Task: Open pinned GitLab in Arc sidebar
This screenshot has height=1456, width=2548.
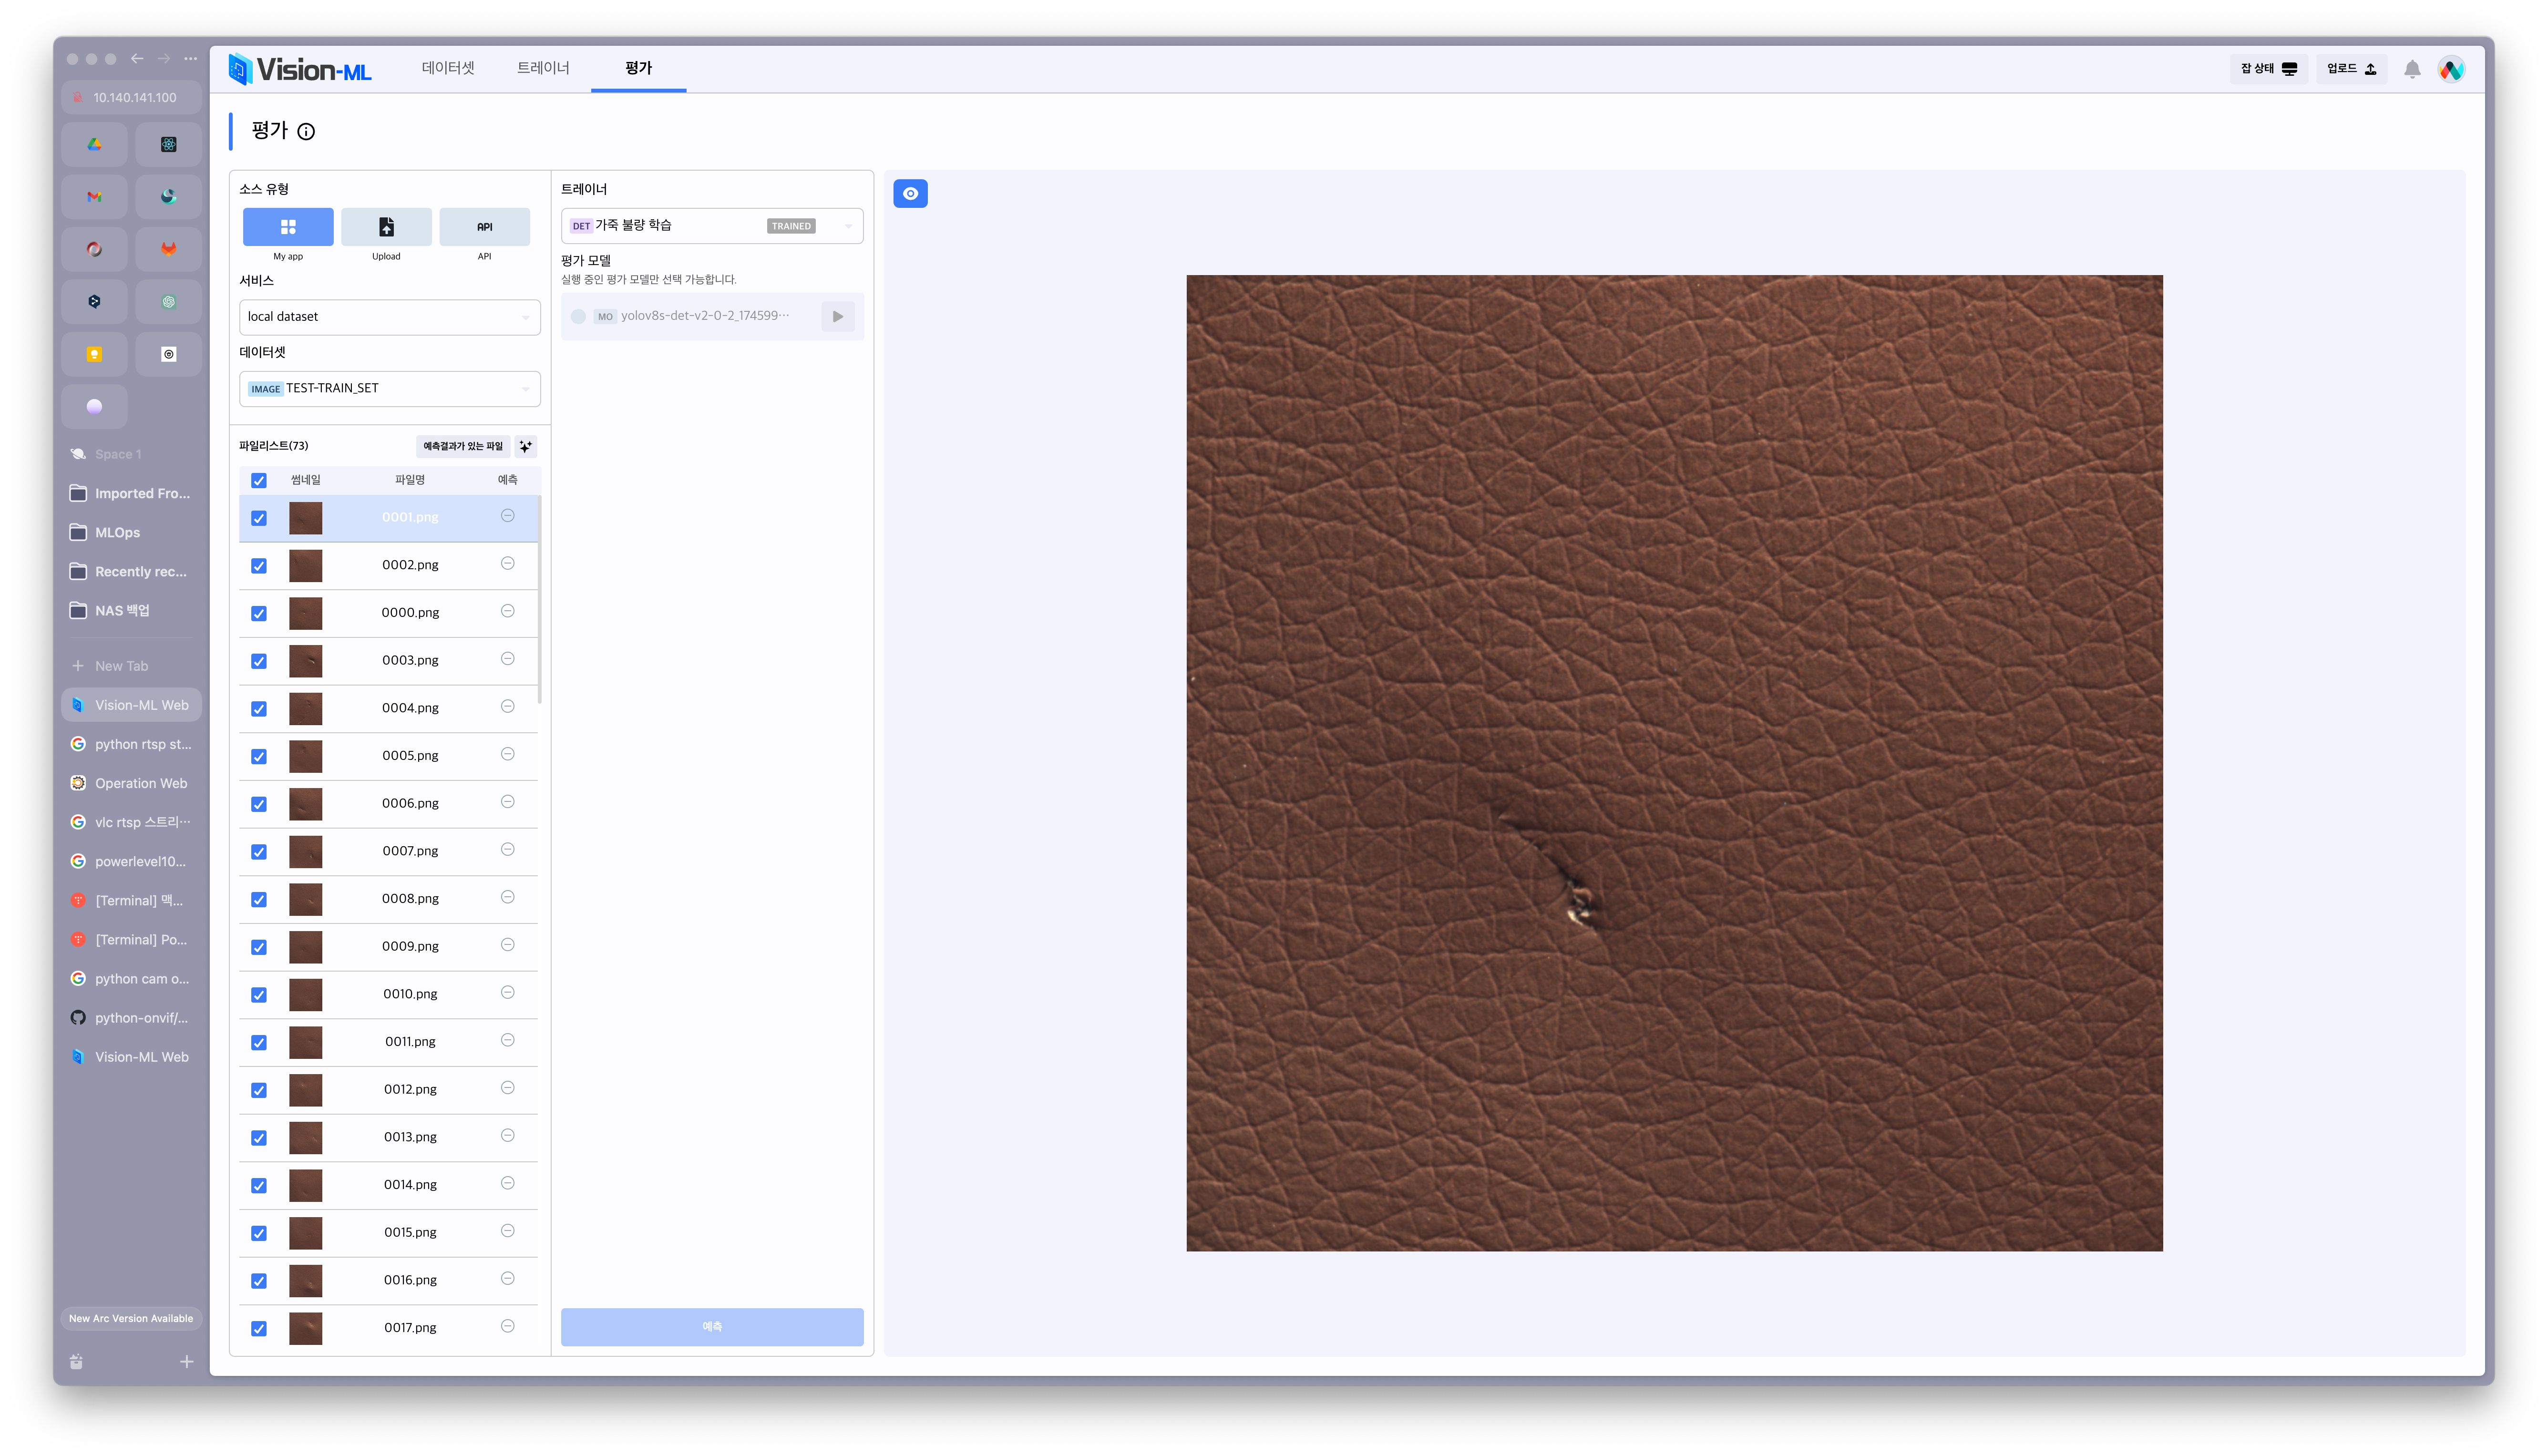Action: click(x=169, y=249)
